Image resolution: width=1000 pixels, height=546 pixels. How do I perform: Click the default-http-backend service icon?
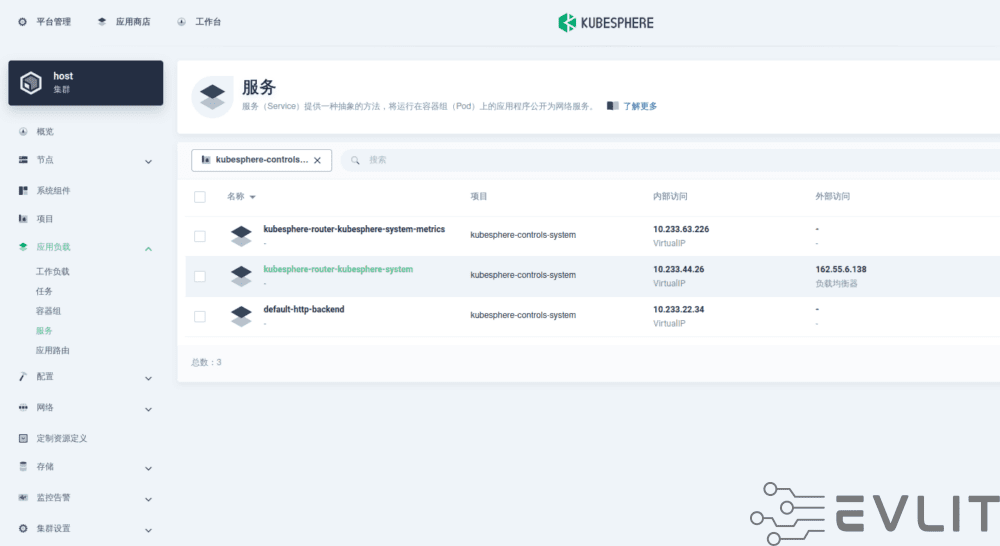(x=241, y=316)
